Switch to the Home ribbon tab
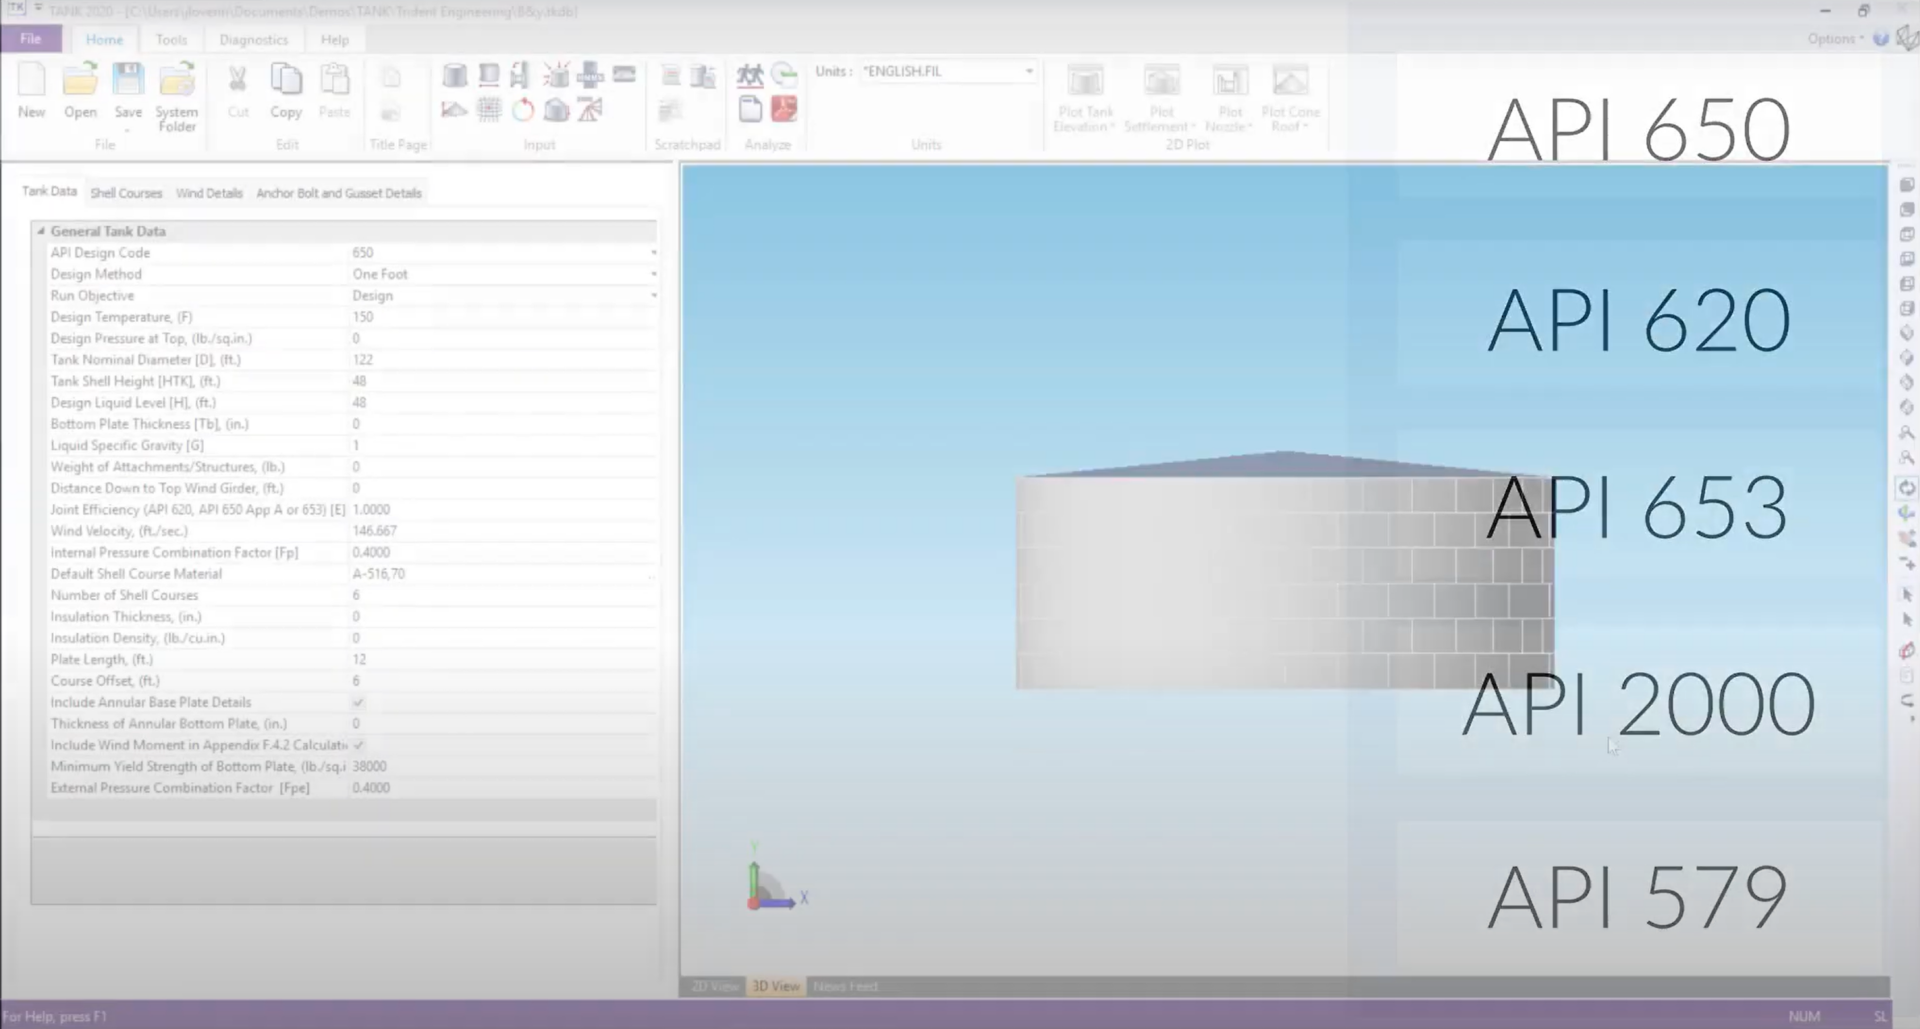The height and width of the screenshot is (1029, 1920). (104, 39)
